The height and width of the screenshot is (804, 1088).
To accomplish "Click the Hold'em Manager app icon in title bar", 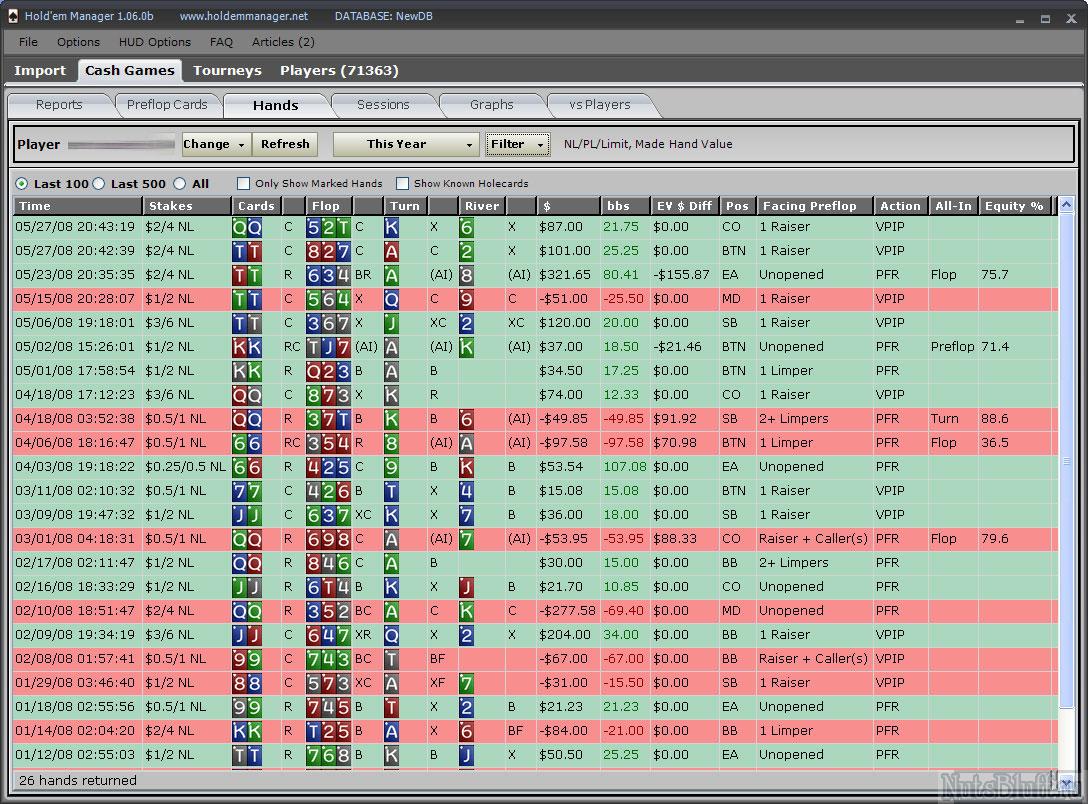I will tap(12, 16).
